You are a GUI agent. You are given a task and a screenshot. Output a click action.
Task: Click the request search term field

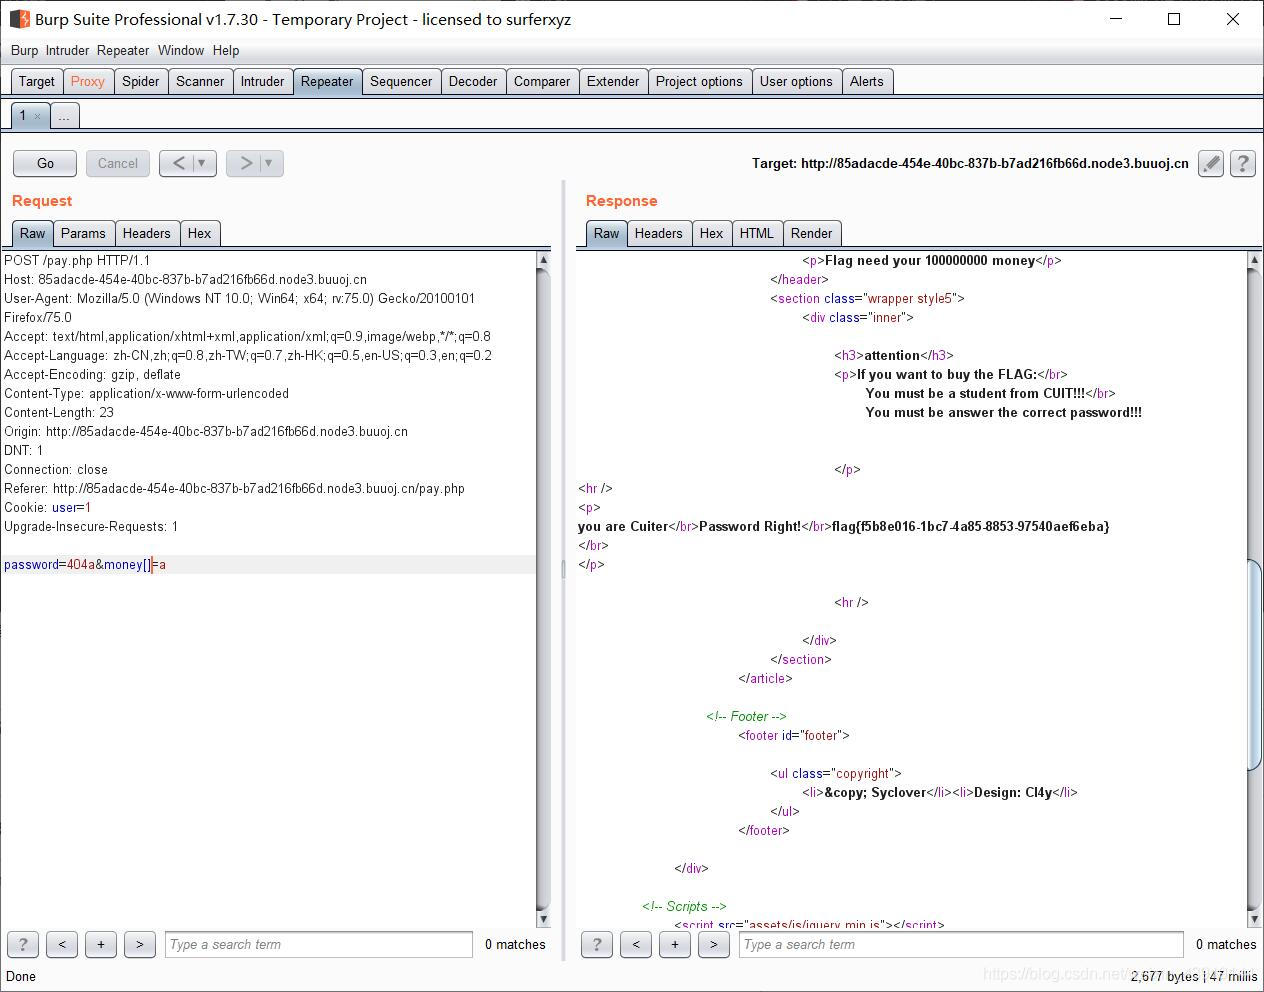coord(319,944)
